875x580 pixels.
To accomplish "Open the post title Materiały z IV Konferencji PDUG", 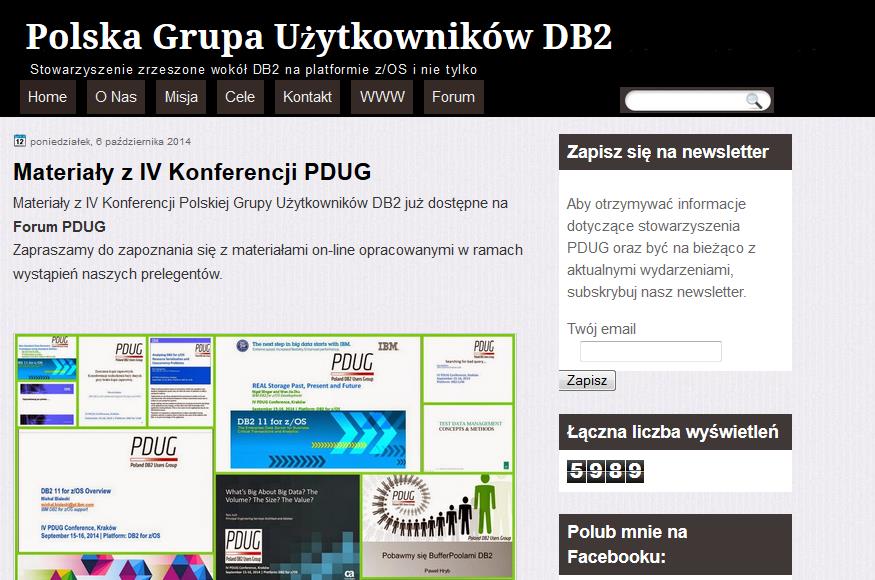I will [192, 172].
